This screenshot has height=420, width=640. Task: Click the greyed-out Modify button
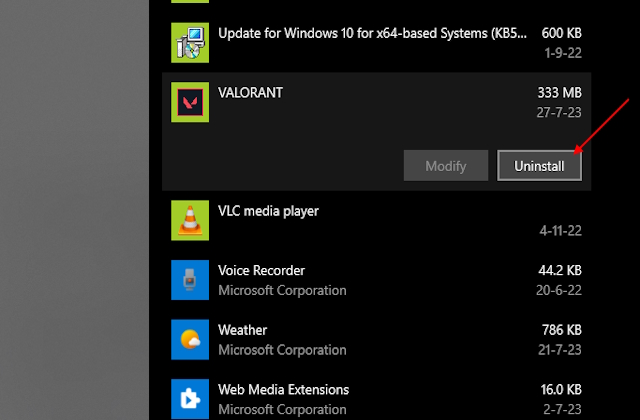446,166
